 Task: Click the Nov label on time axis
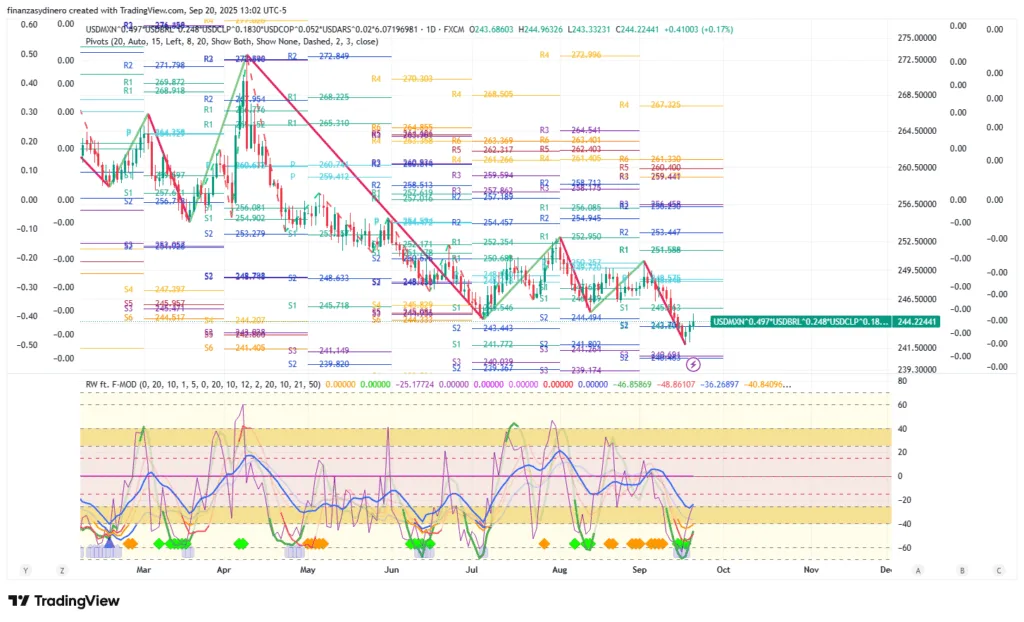810,570
